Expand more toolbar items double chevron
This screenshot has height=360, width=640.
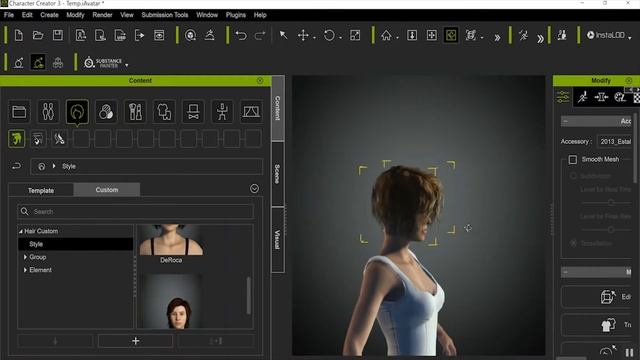[497, 38]
